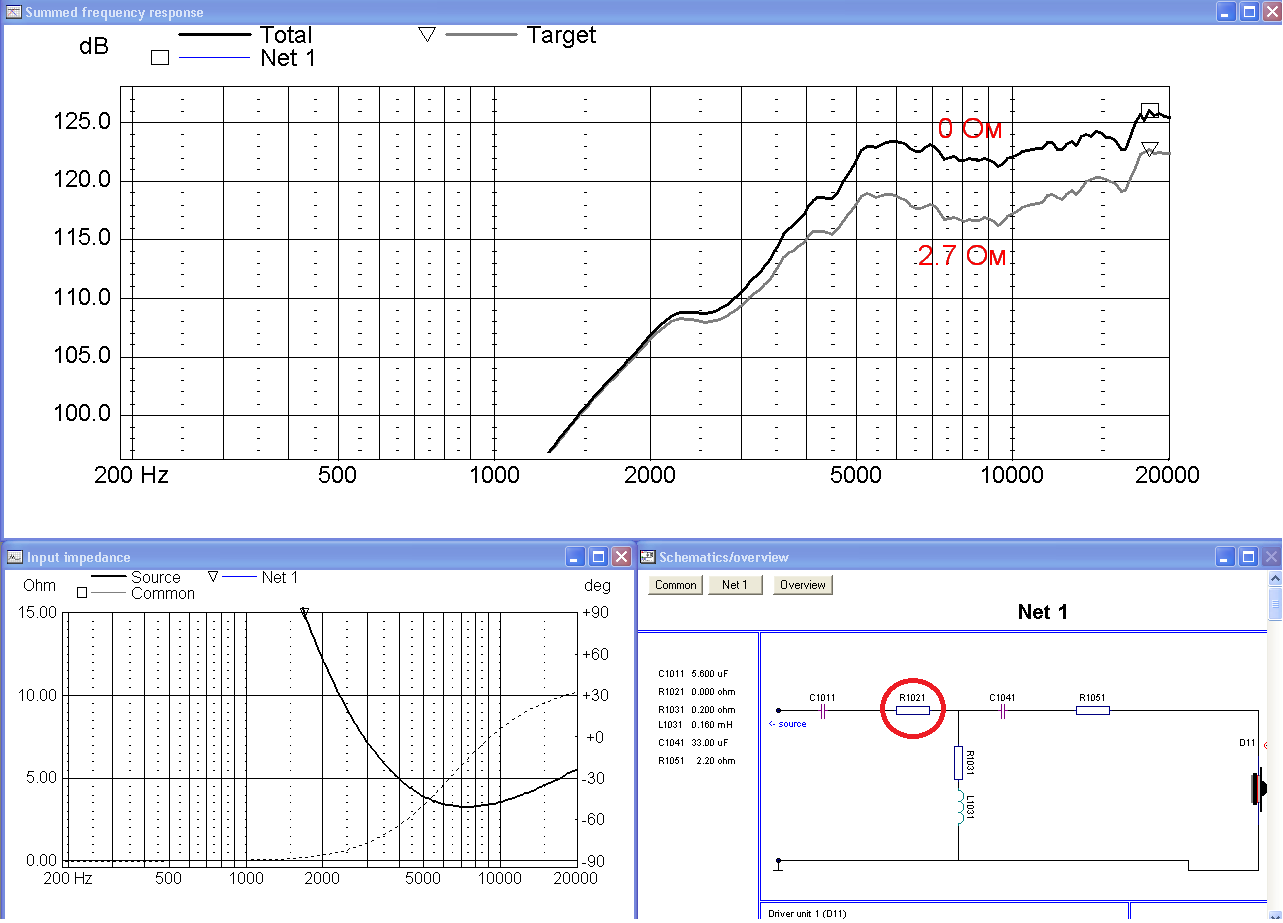Click the R1031 vertical resistor symbol
Image resolution: width=1283 pixels, height=923 pixels.
959,762
